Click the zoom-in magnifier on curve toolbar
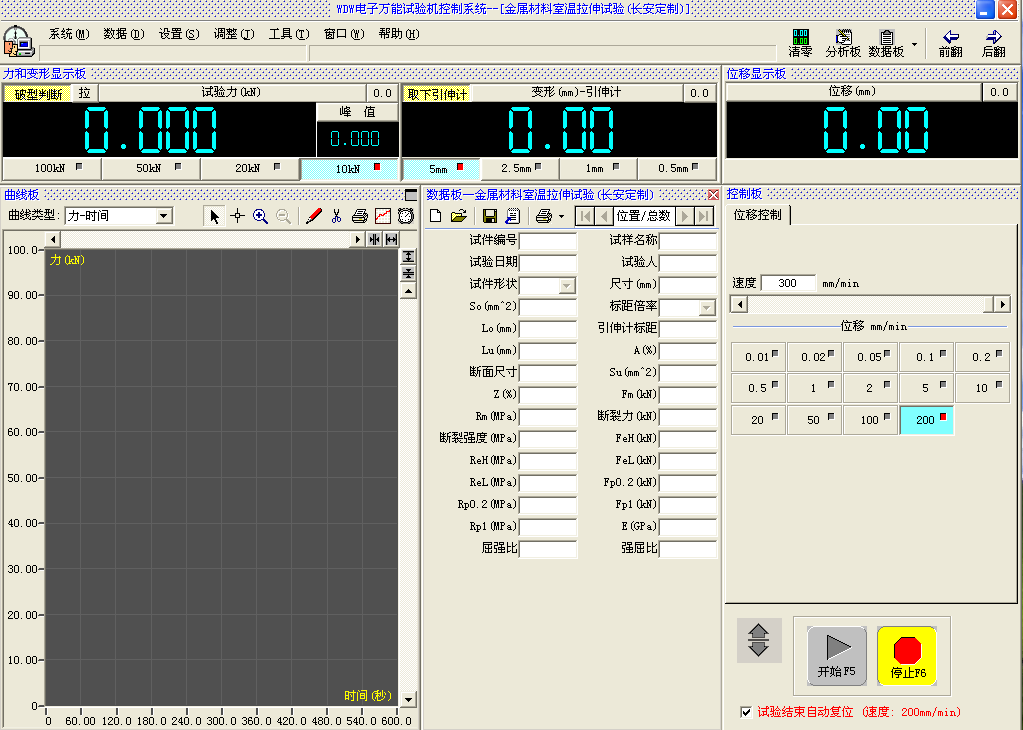The image size is (1023, 730). tap(260, 216)
